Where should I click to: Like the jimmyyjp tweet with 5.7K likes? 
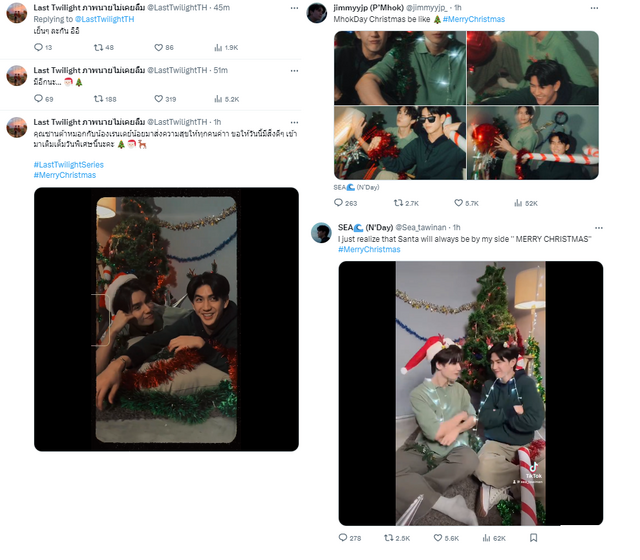pos(458,202)
